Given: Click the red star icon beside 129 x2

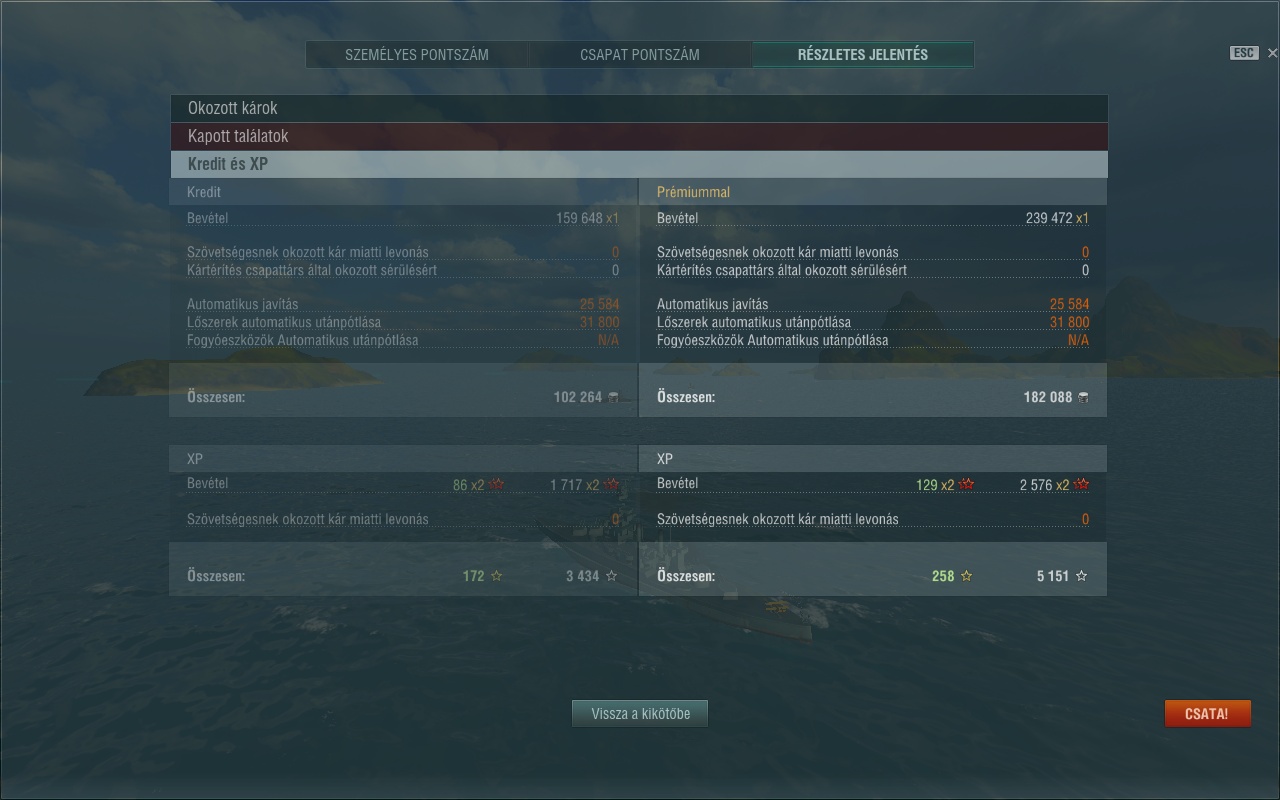Looking at the screenshot, I should click(966, 485).
